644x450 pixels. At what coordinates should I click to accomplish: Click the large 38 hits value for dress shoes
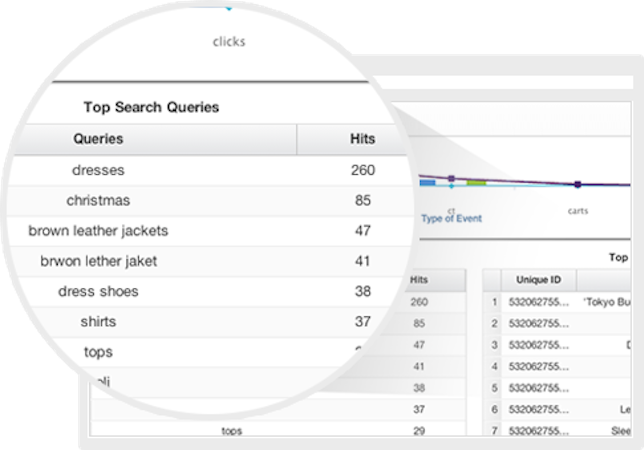coord(363,291)
